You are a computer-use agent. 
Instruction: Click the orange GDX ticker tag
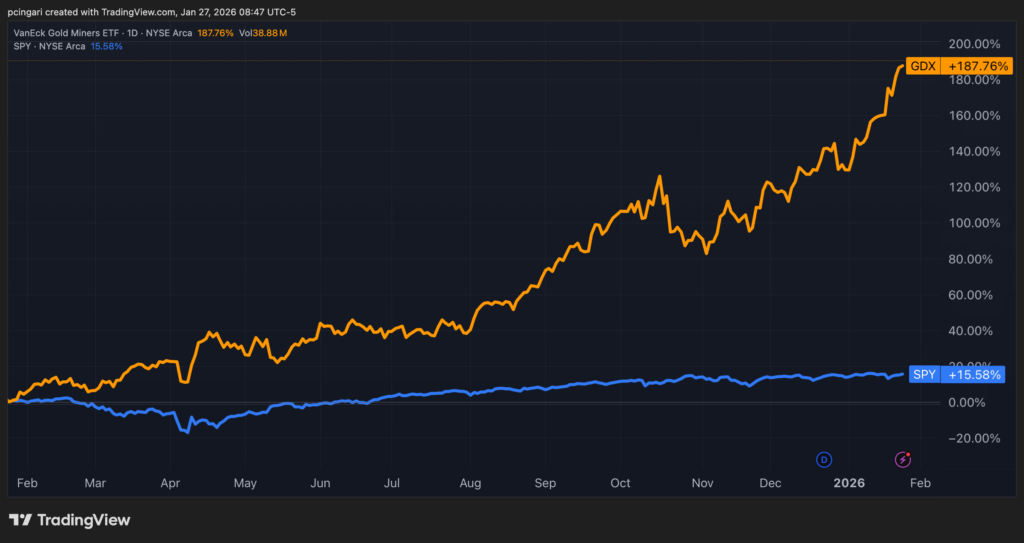tap(921, 67)
